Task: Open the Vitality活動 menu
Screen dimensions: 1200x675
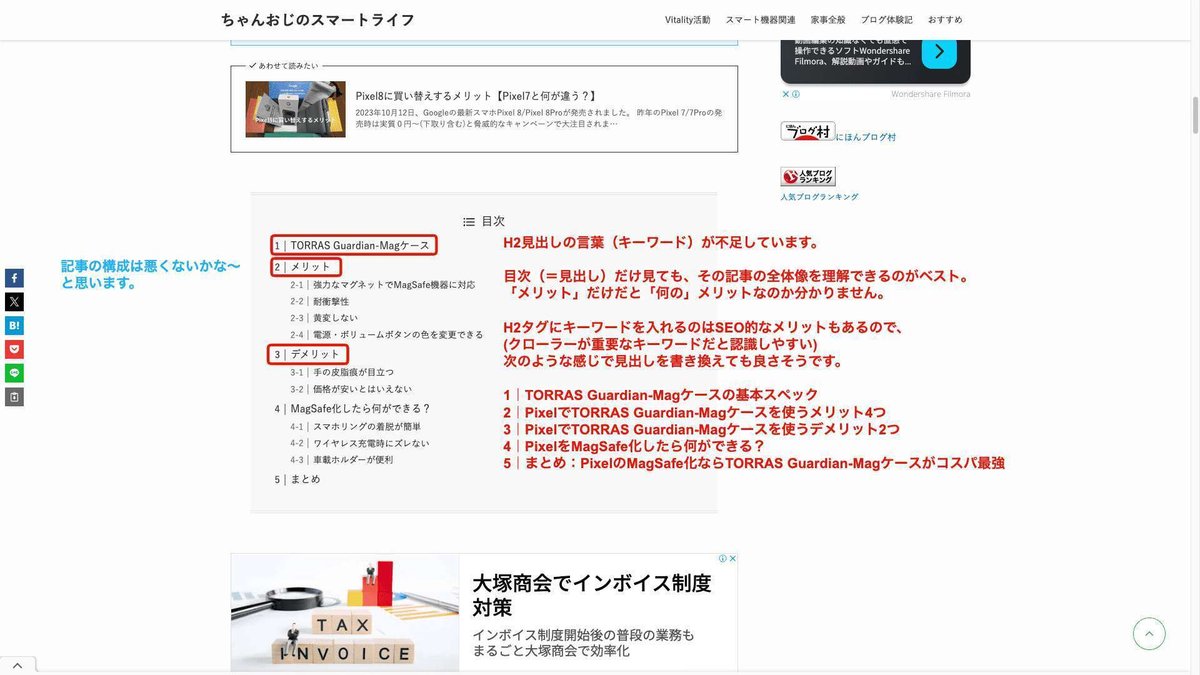Action: tap(688, 20)
